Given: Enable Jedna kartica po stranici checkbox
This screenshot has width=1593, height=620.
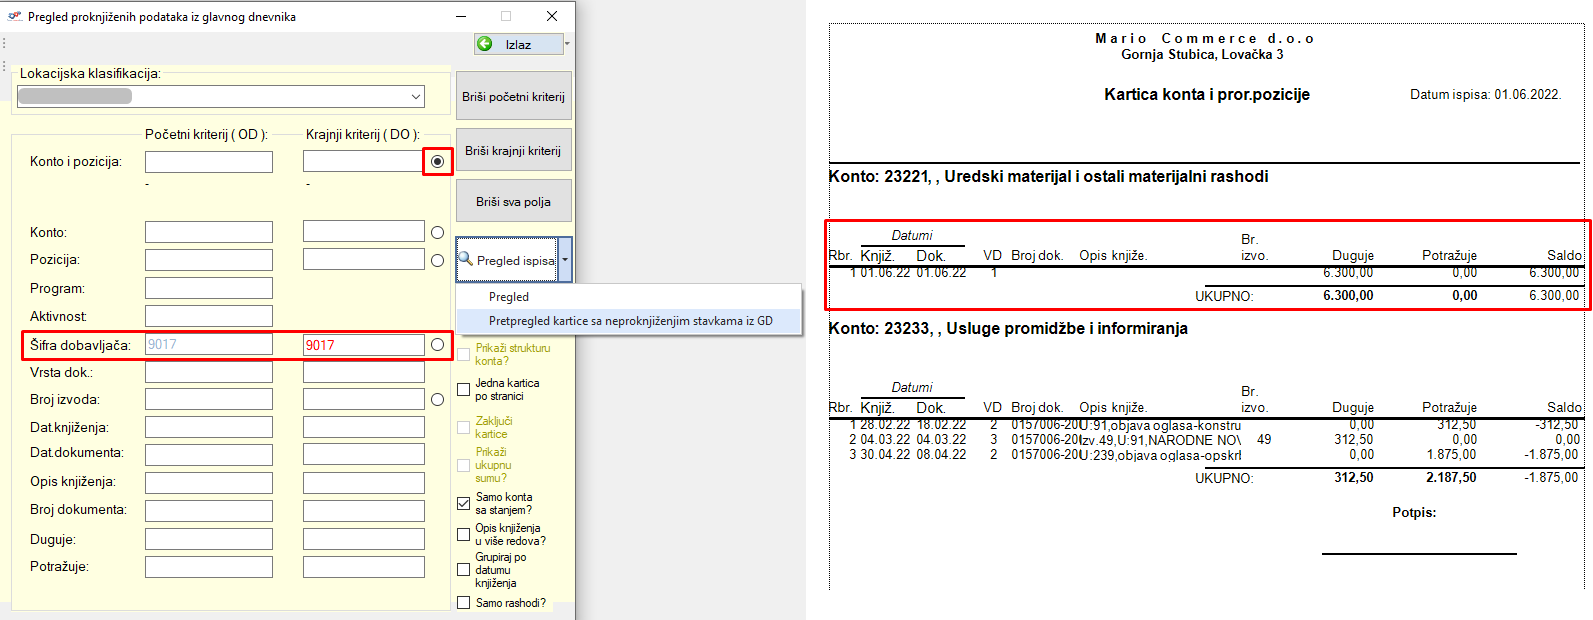Looking at the screenshot, I should click(463, 390).
